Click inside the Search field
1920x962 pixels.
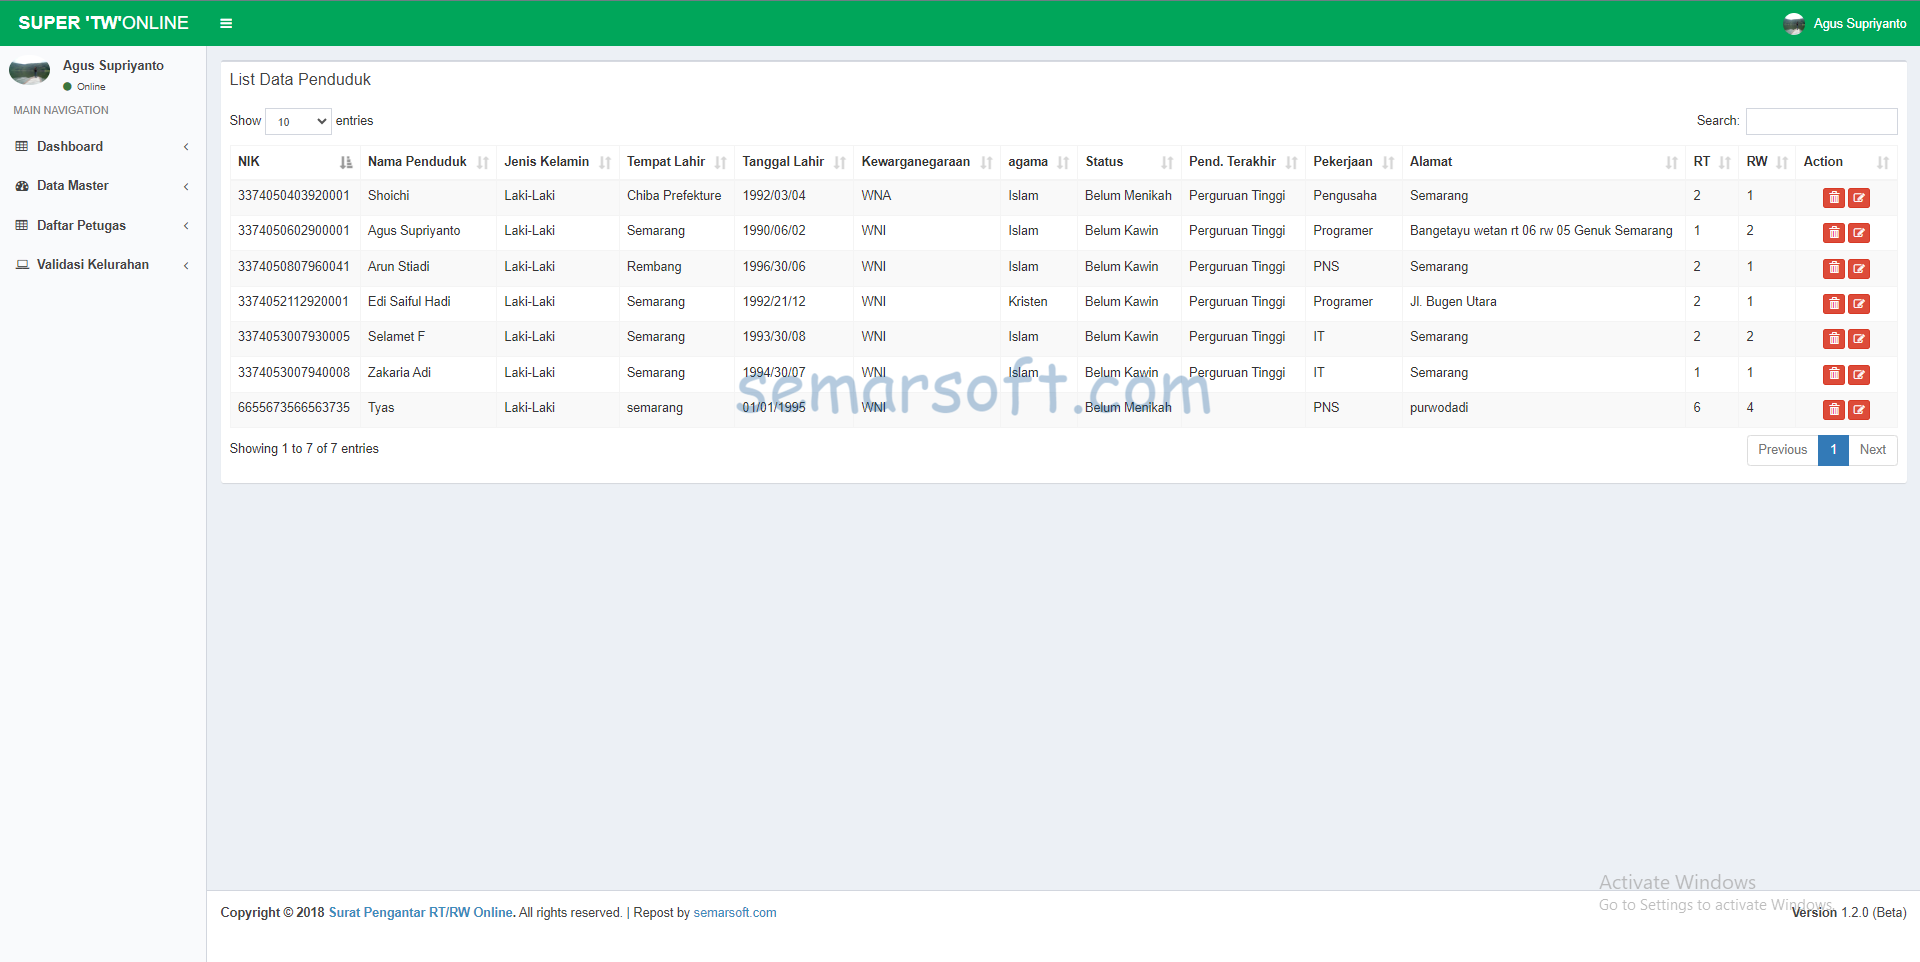(x=1820, y=121)
